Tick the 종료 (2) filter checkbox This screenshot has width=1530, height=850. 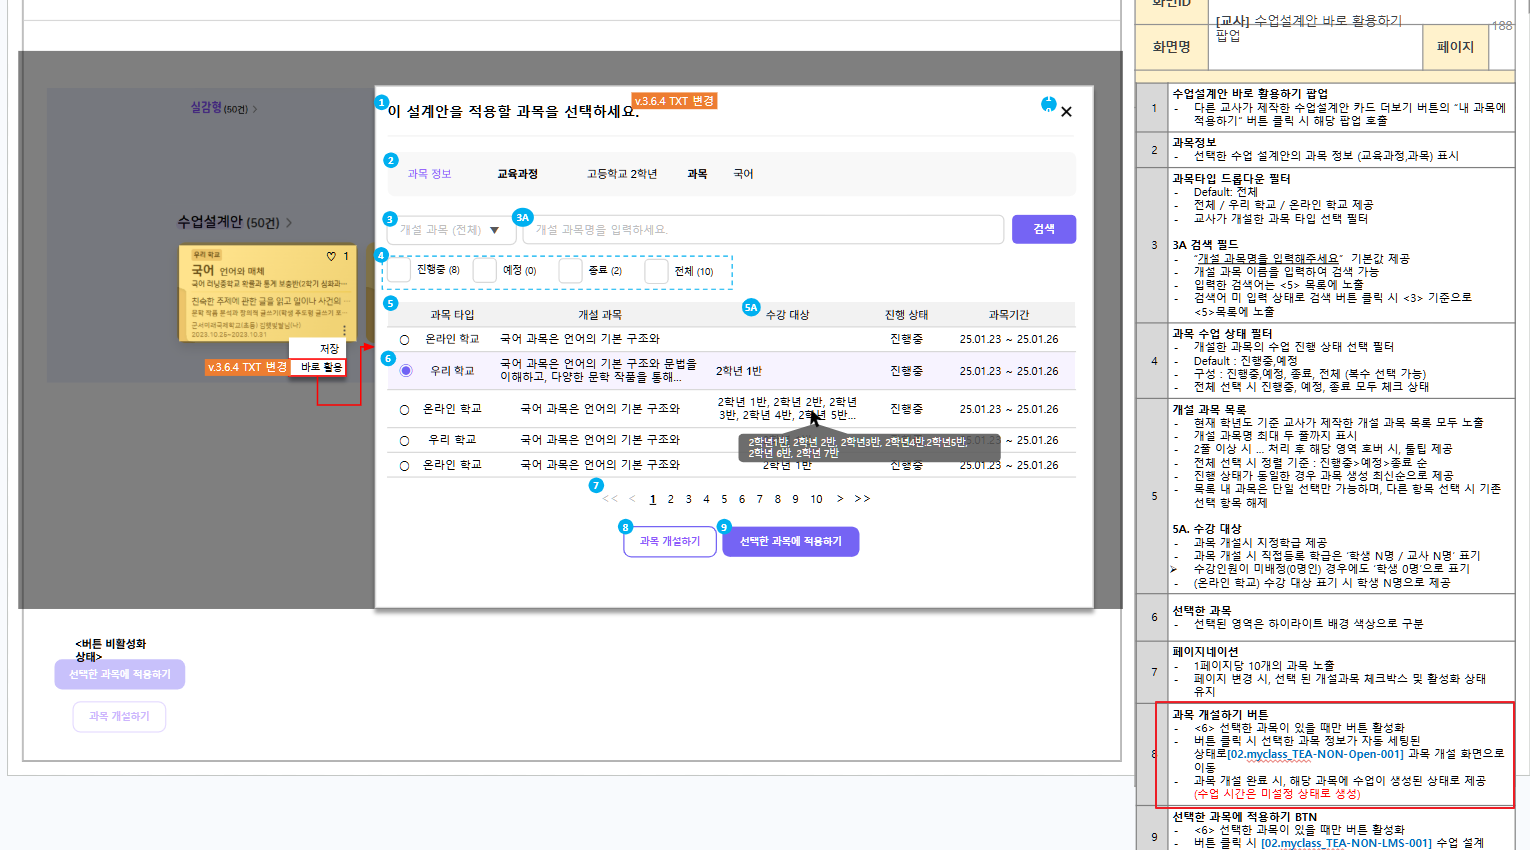pyautogui.click(x=570, y=271)
